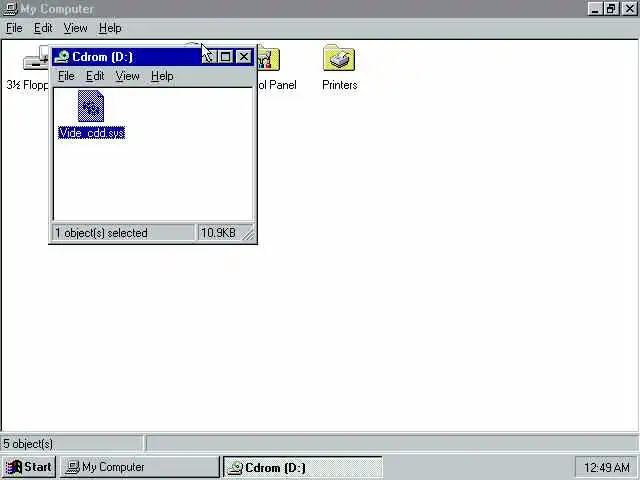Click the Cdrom (D:) title bar drive icon
The image size is (640, 480).
click(x=62, y=56)
